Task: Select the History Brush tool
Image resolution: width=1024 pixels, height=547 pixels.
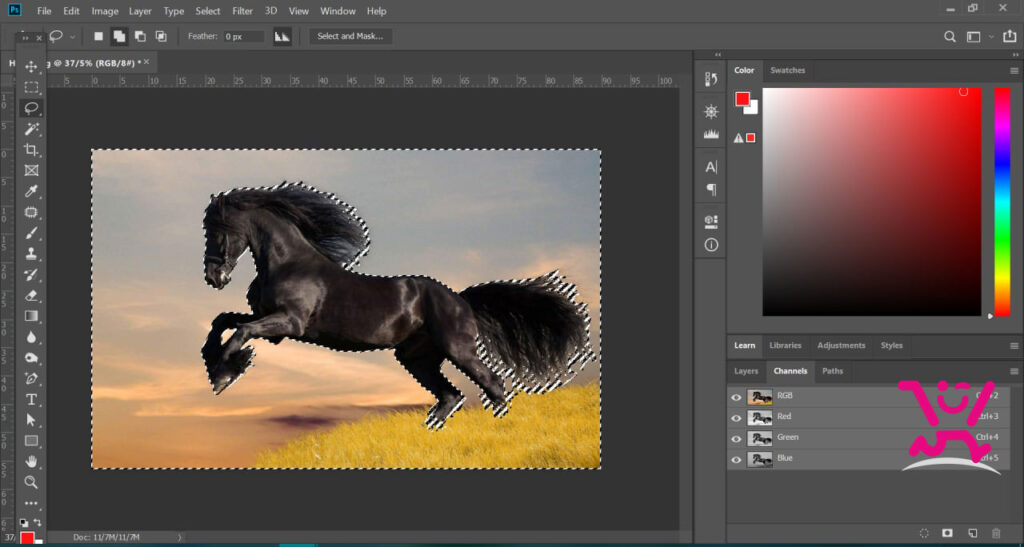Action: (31, 275)
